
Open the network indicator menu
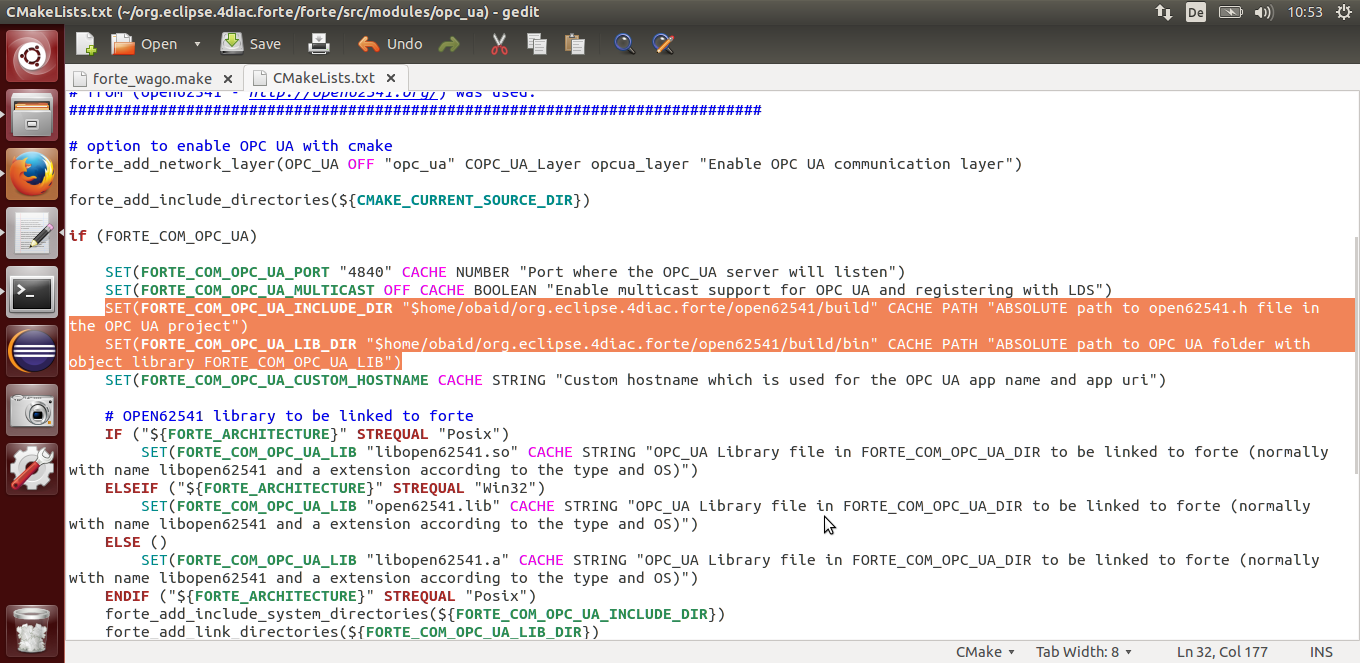[x=1164, y=12]
